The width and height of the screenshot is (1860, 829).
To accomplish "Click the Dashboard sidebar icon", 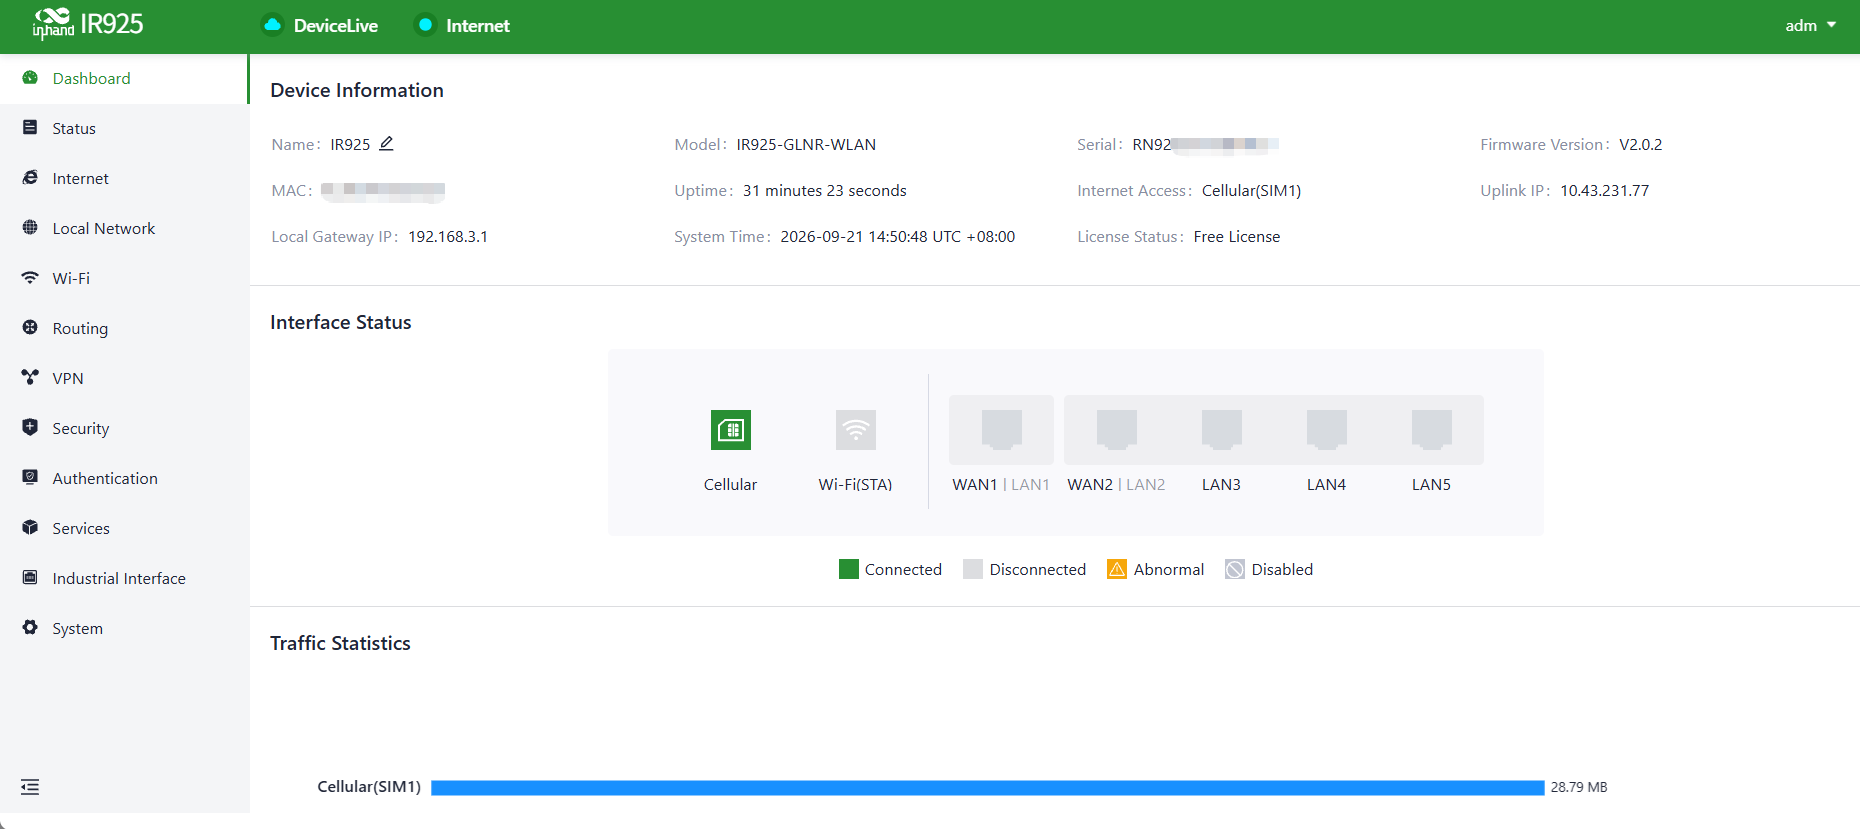I will (x=30, y=78).
